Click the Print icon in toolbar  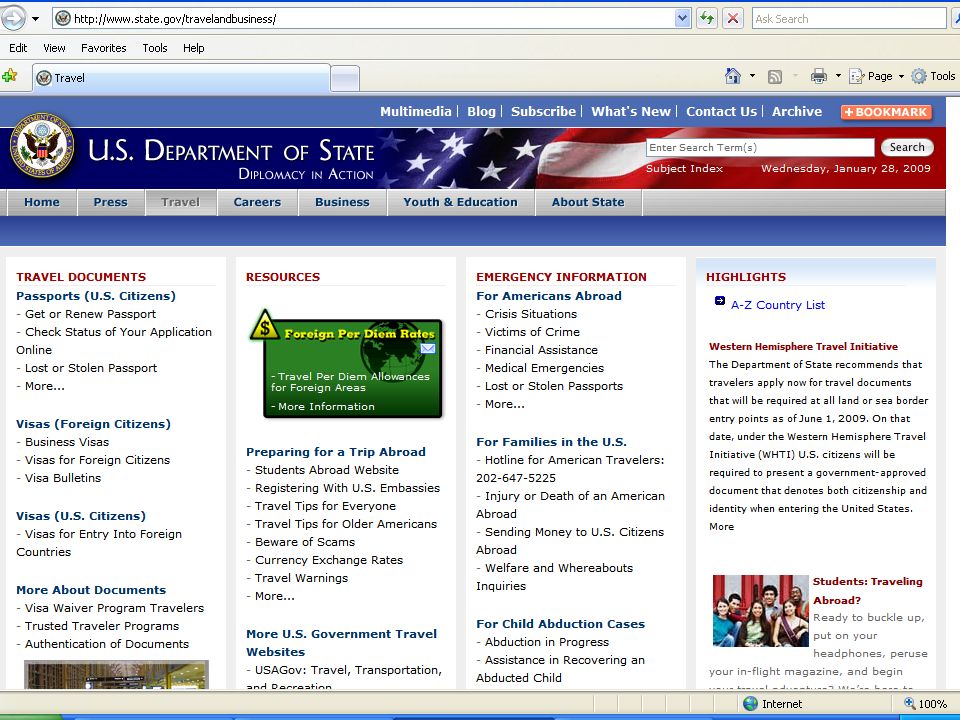click(x=819, y=76)
